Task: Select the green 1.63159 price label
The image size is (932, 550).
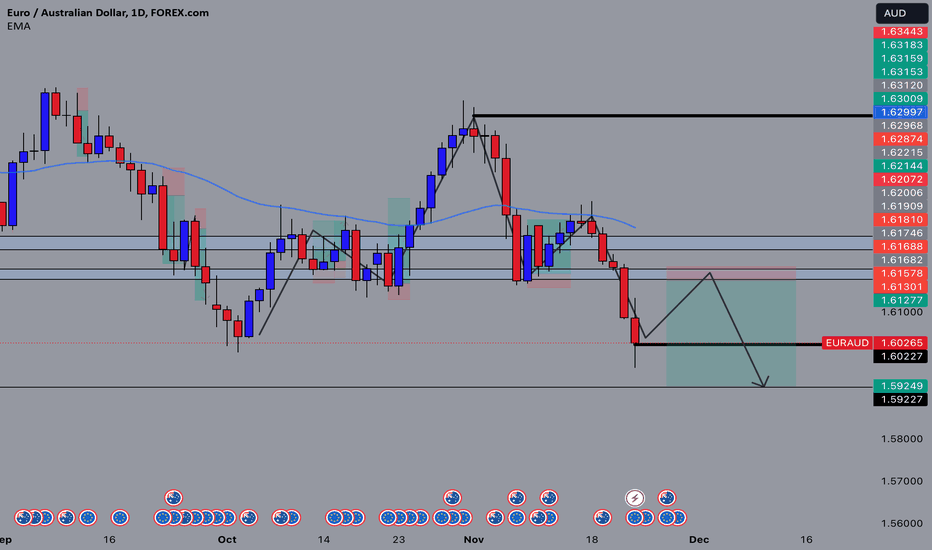Action: tap(902, 58)
